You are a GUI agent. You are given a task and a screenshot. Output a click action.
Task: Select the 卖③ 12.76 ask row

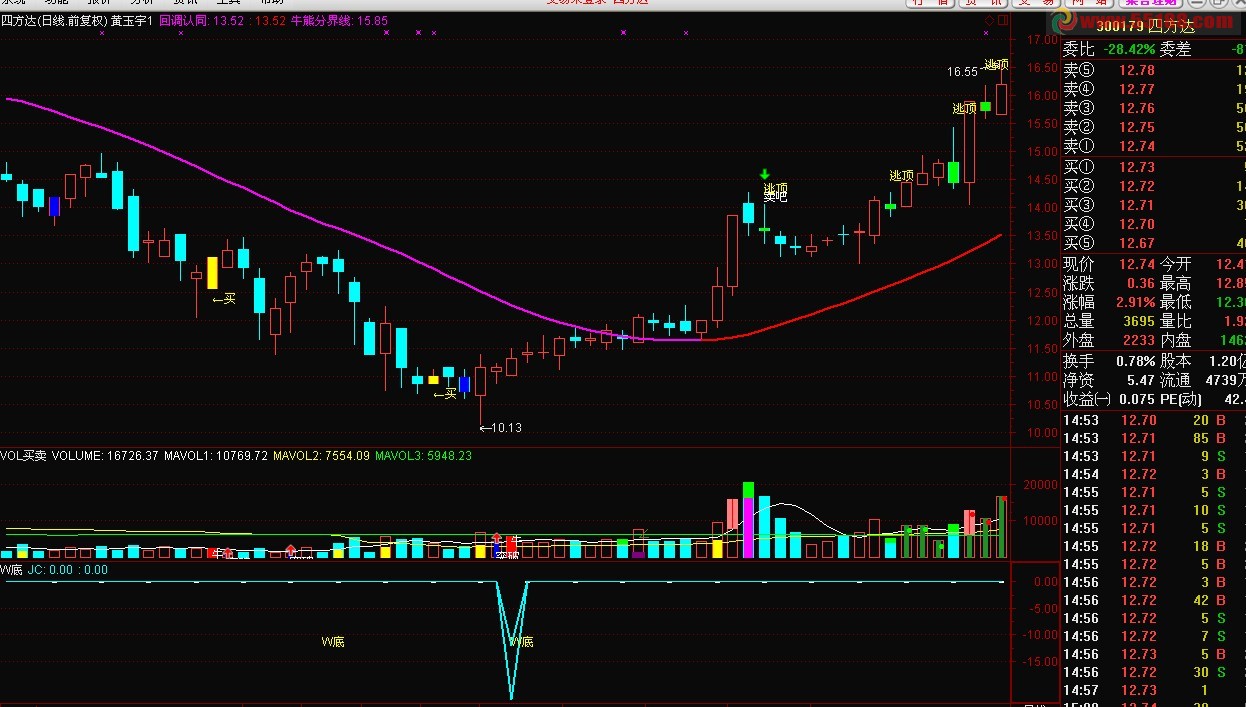pos(1154,108)
